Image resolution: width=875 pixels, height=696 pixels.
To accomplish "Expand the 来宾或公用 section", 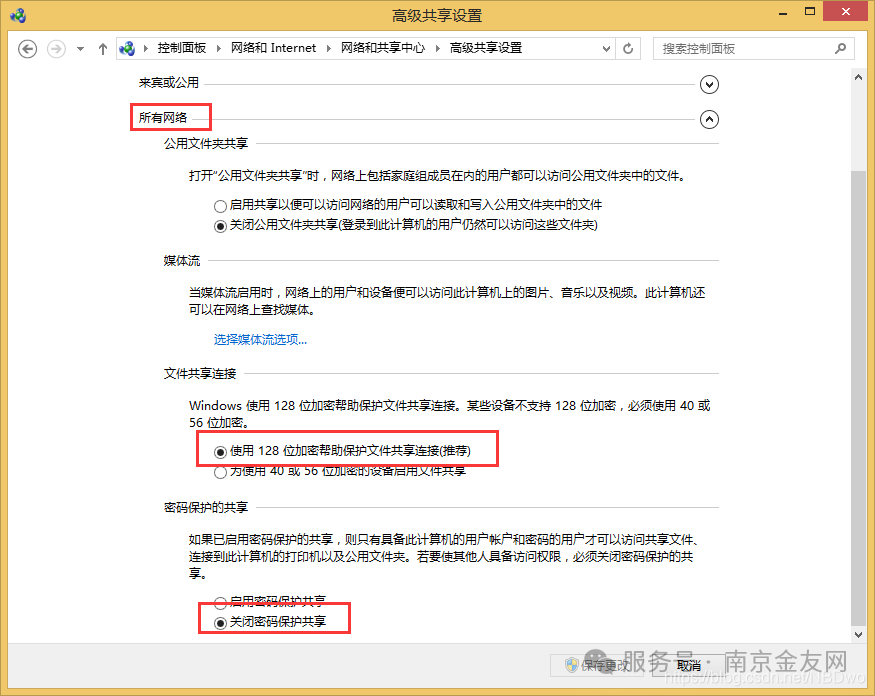I will [709, 84].
